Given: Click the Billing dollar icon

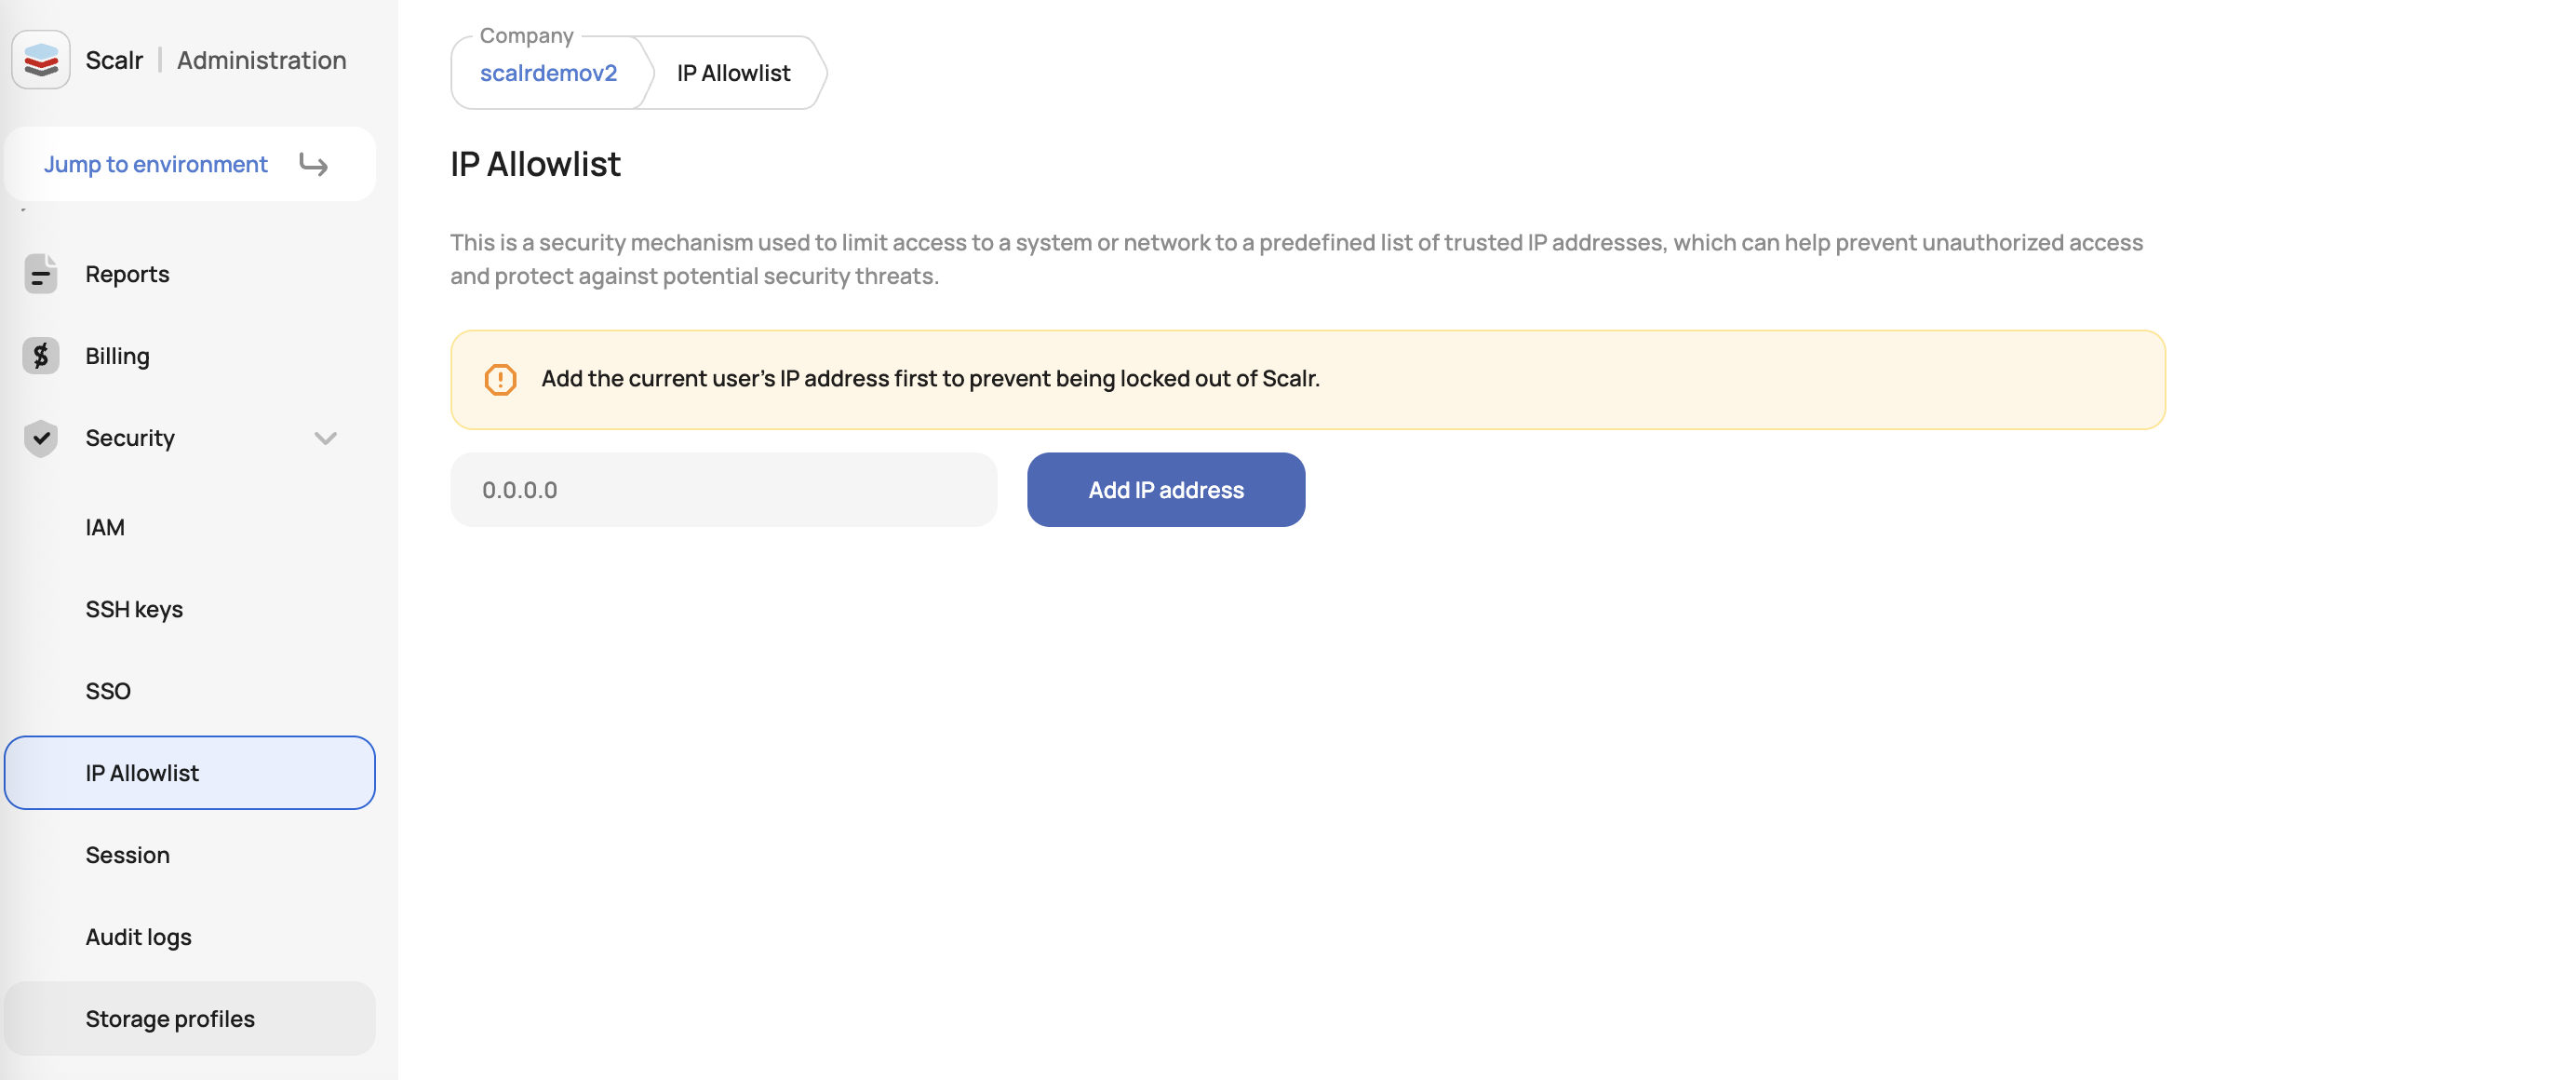Looking at the screenshot, I should [x=41, y=356].
